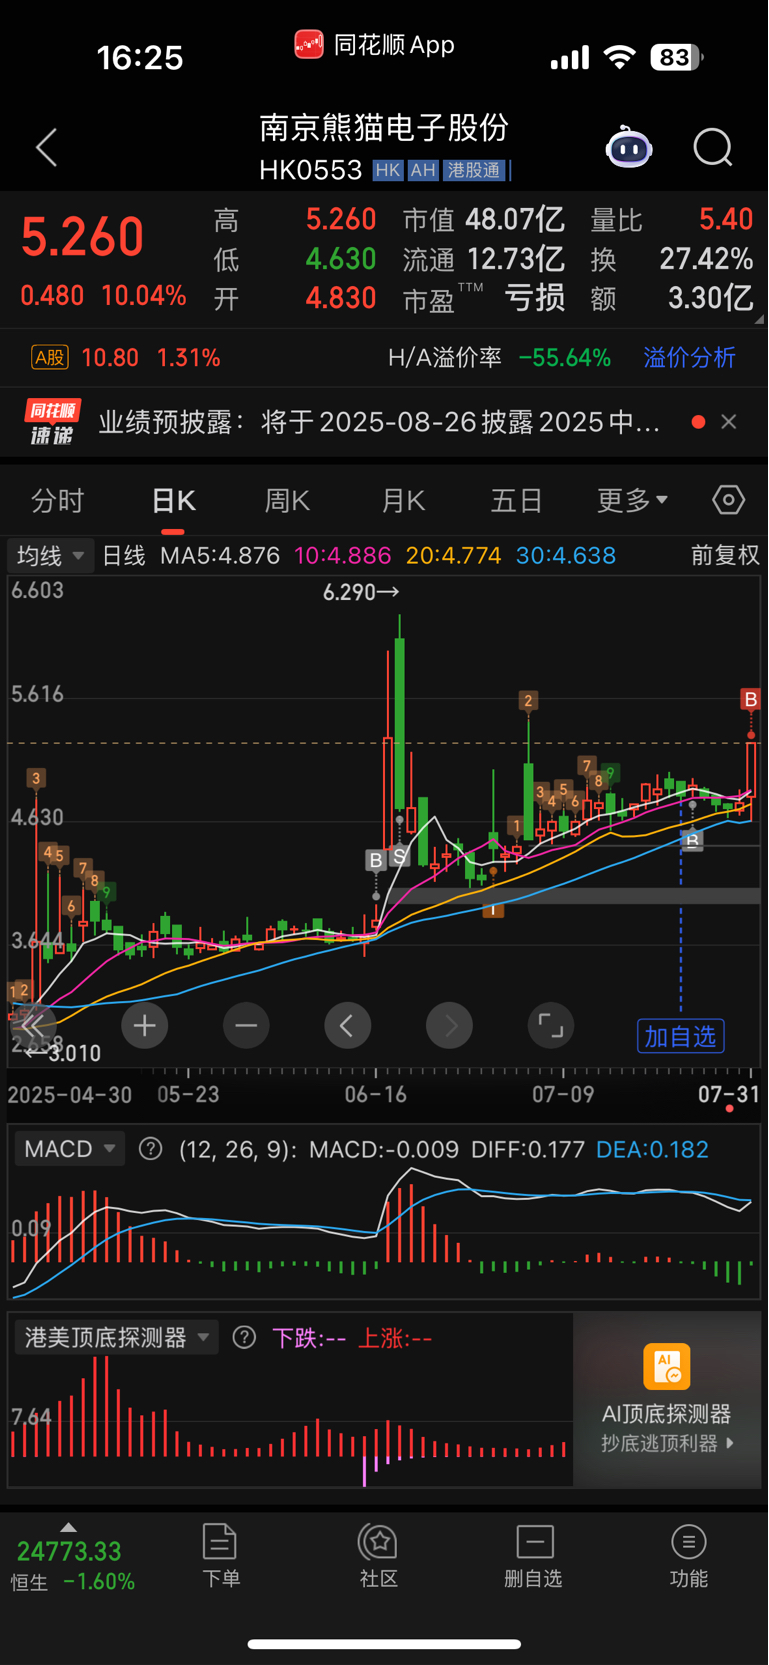
Task: Move chart right with arrow button
Action: tap(450, 1026)
